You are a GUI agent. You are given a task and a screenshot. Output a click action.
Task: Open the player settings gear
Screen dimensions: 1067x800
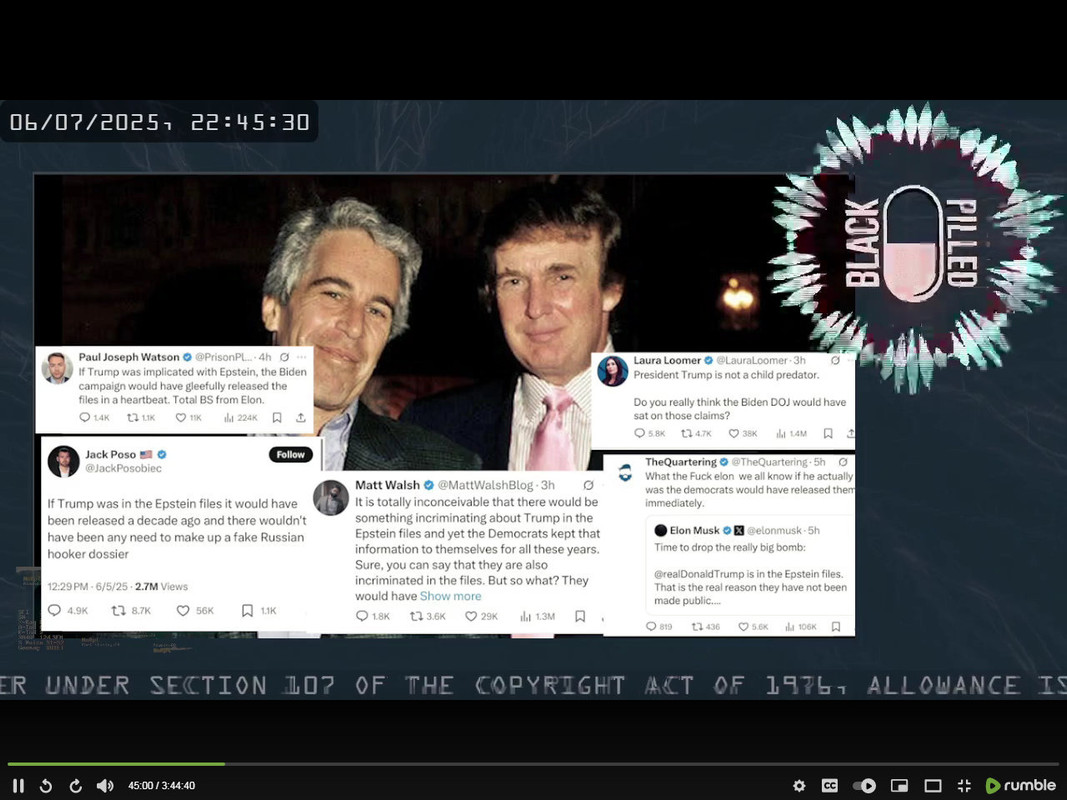(x=800, y=786)
